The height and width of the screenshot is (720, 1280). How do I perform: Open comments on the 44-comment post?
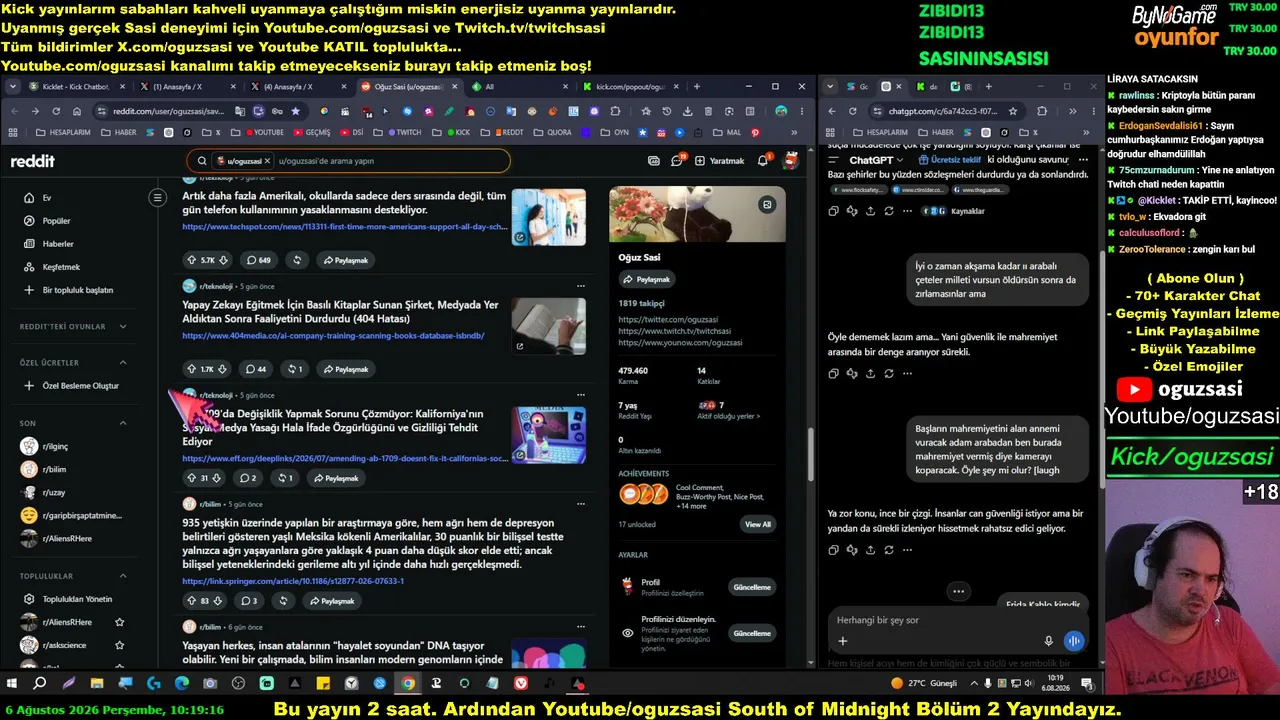pyautogui.click(x=254, y=369)
